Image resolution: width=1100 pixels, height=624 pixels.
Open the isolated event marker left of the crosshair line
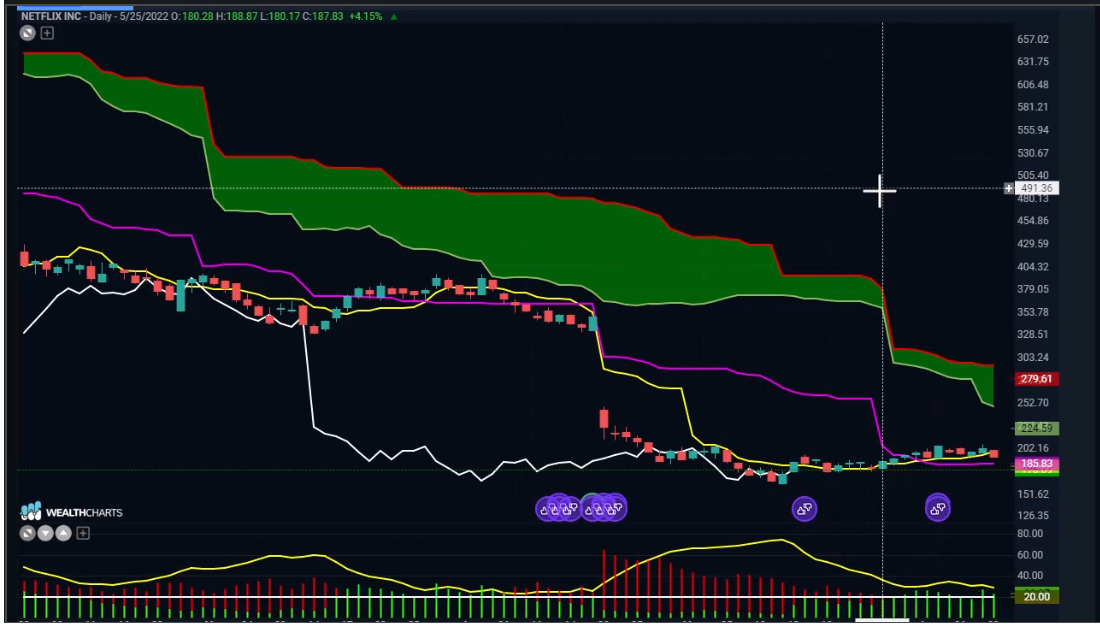(804, 508)
